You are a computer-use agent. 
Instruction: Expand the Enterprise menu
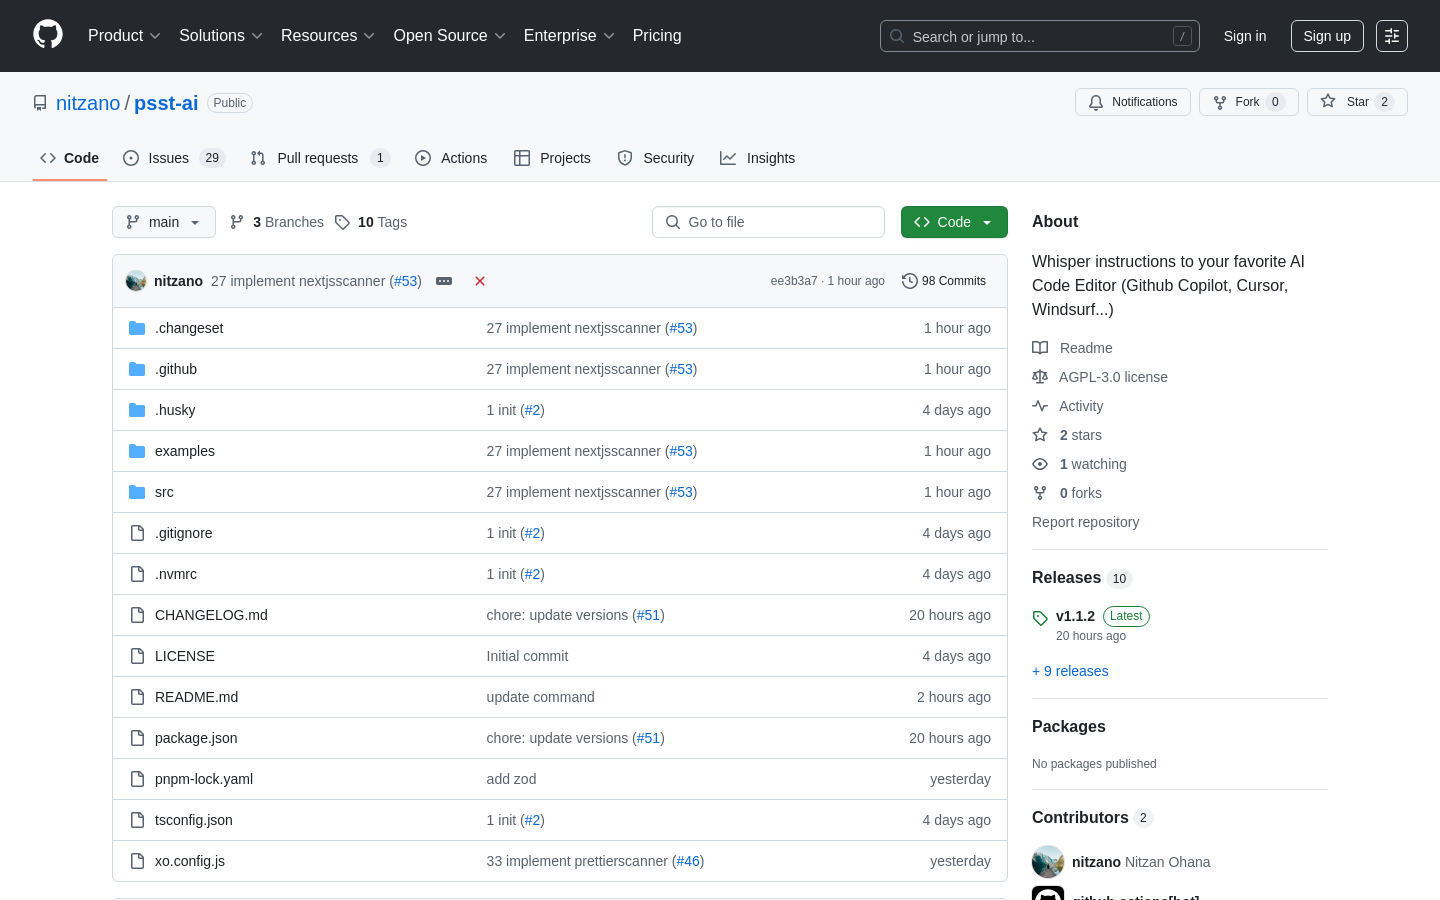pos(569,36)
